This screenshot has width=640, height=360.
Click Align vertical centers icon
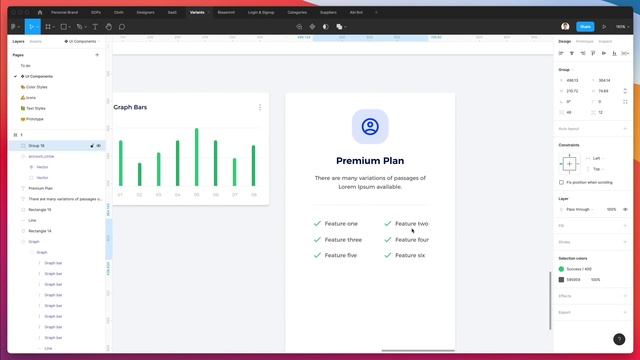pos(604,53)
